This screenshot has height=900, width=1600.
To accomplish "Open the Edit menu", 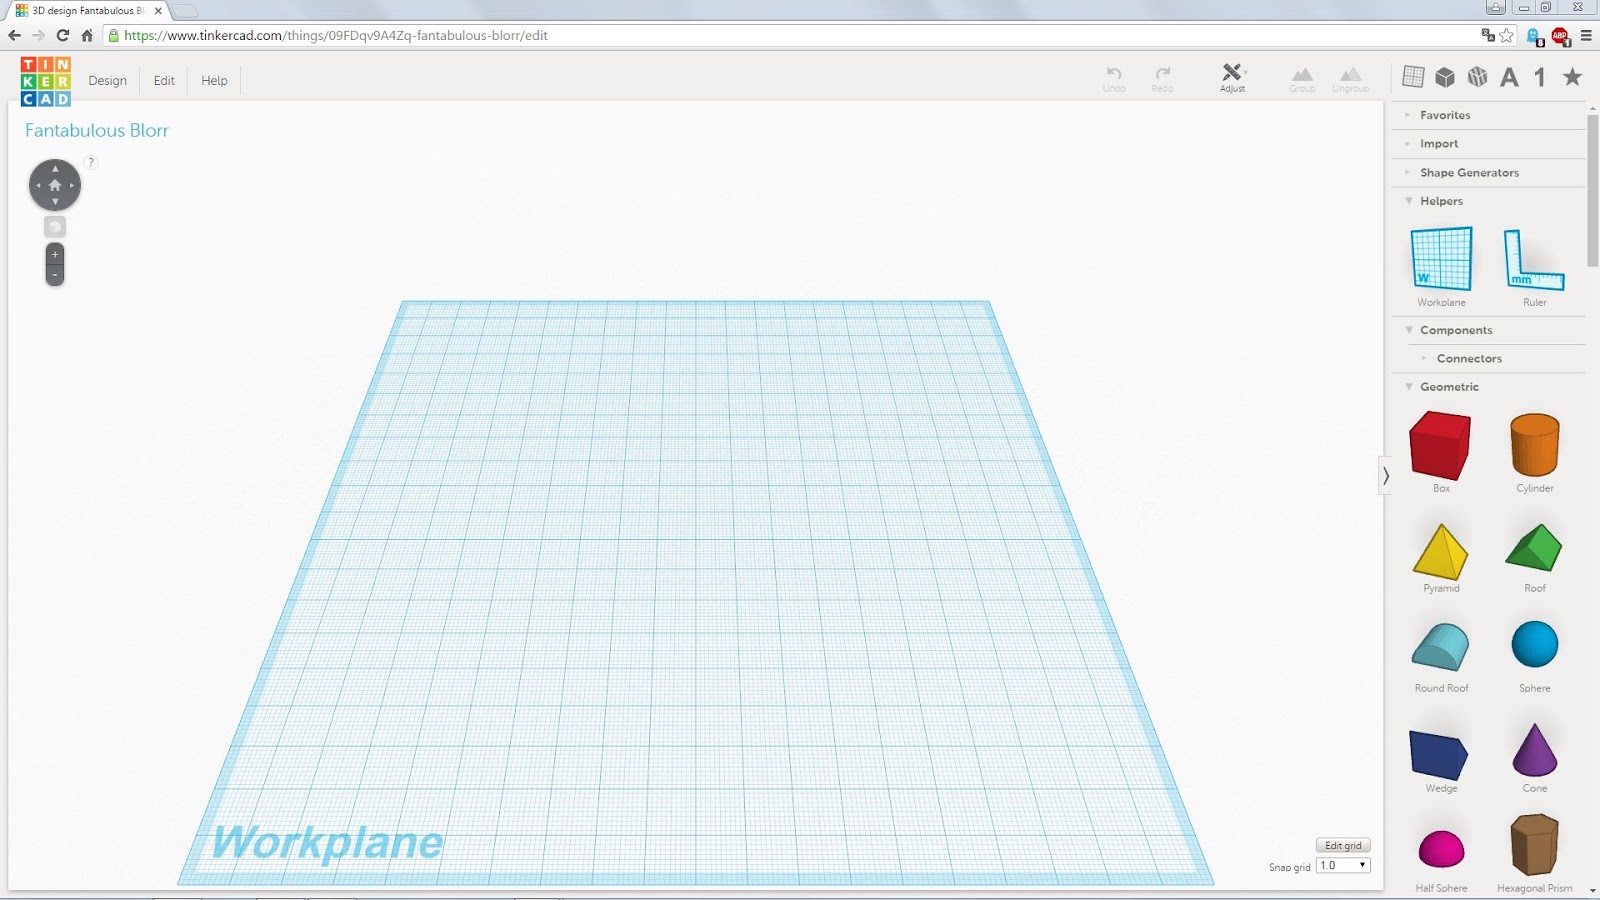I will pyautogui.click(x=162, y=80).
